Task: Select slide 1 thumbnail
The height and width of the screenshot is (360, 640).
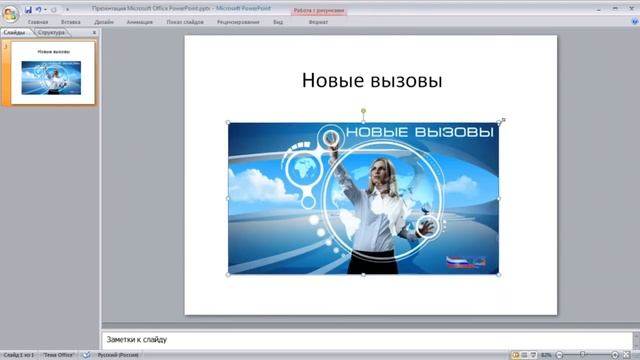Action: click(x=53, y=73)
